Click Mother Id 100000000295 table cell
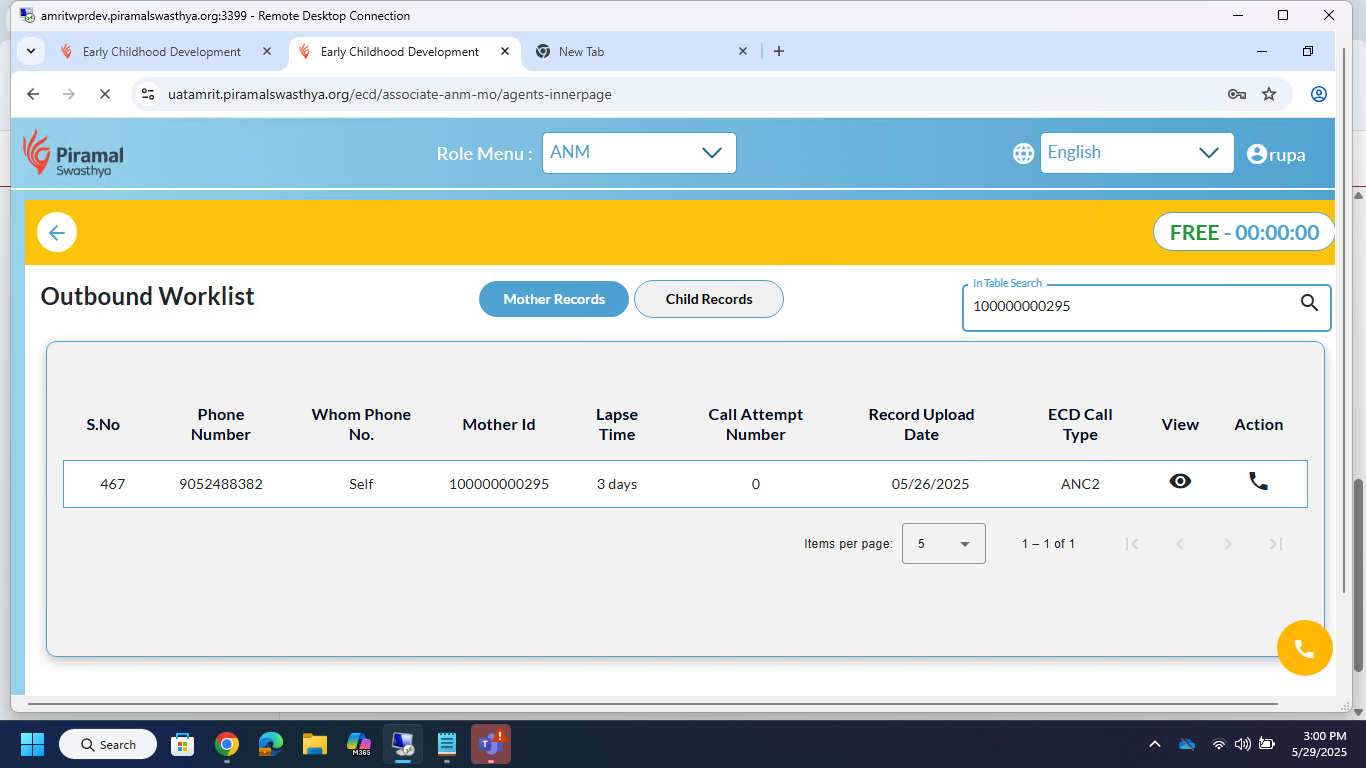Image resolution: width=1366 pixels, height=768 pixels. click(499, 484)
